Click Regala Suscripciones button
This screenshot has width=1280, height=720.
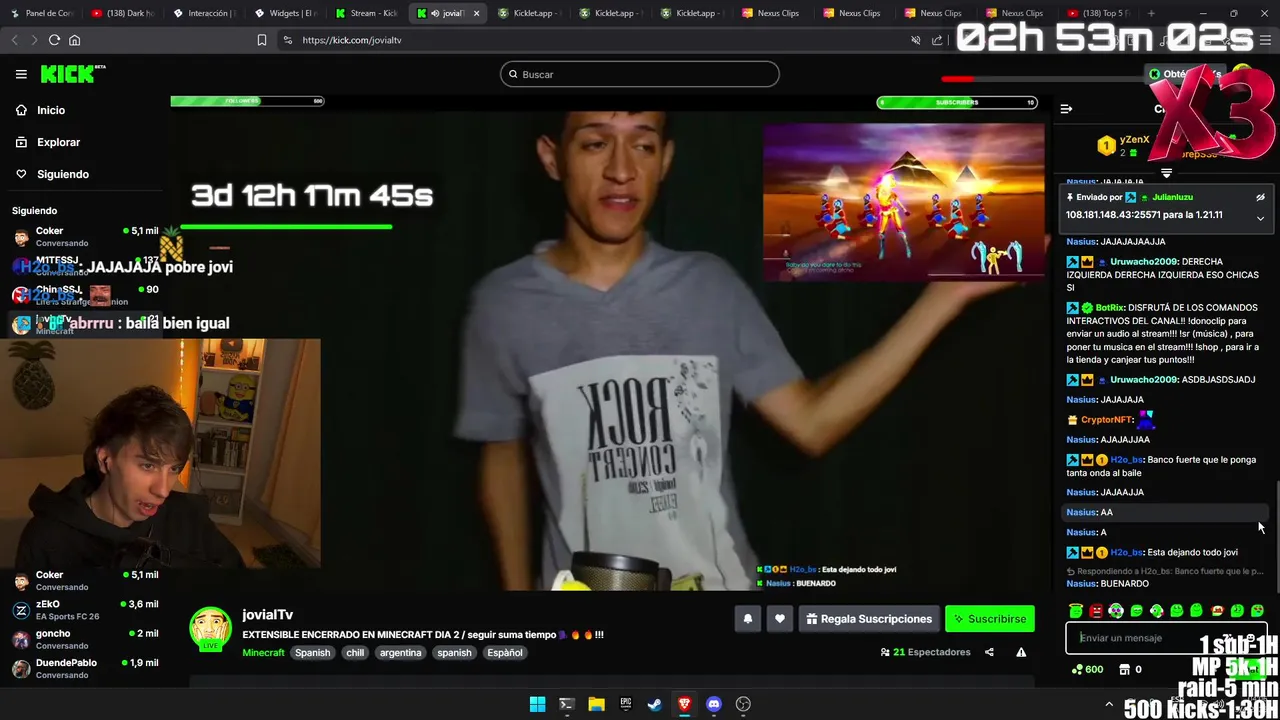pyautogui.click(x=869, y=619)
